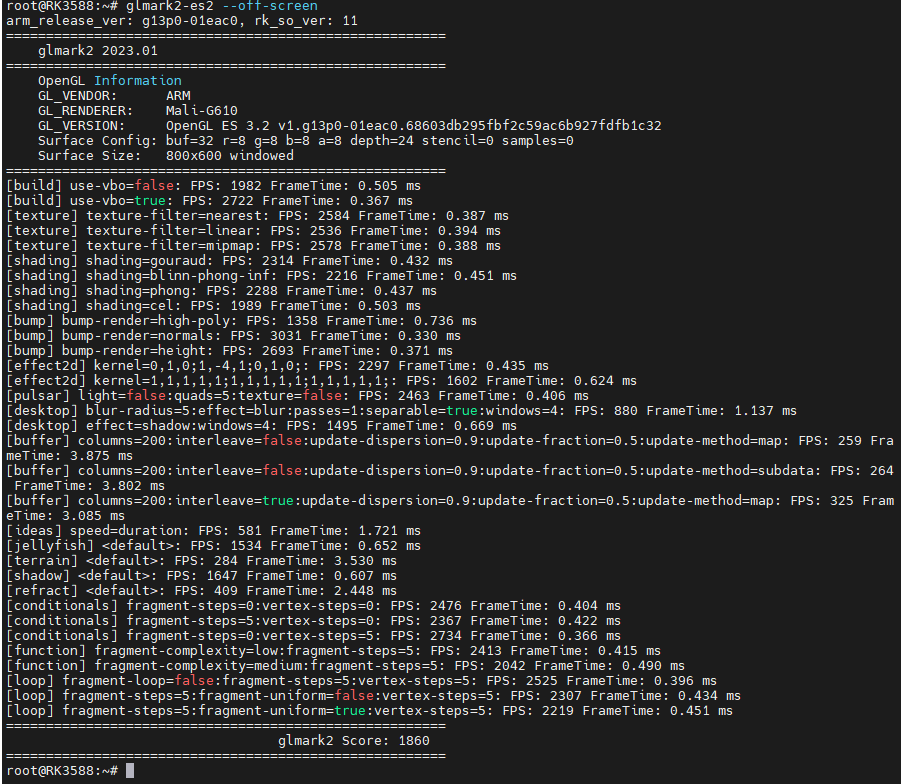Click the 'bump-render=height' result line
The width and height of the screenshot is (901, 784).
tap(230, 350)
